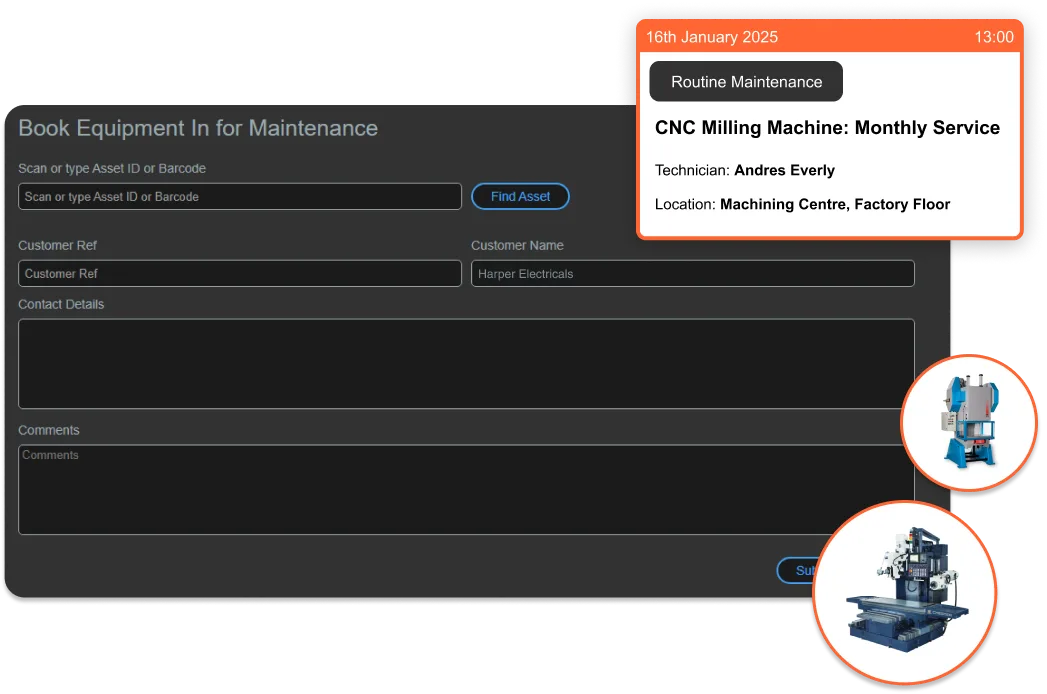Click the Find Asset button

(520, 197)
